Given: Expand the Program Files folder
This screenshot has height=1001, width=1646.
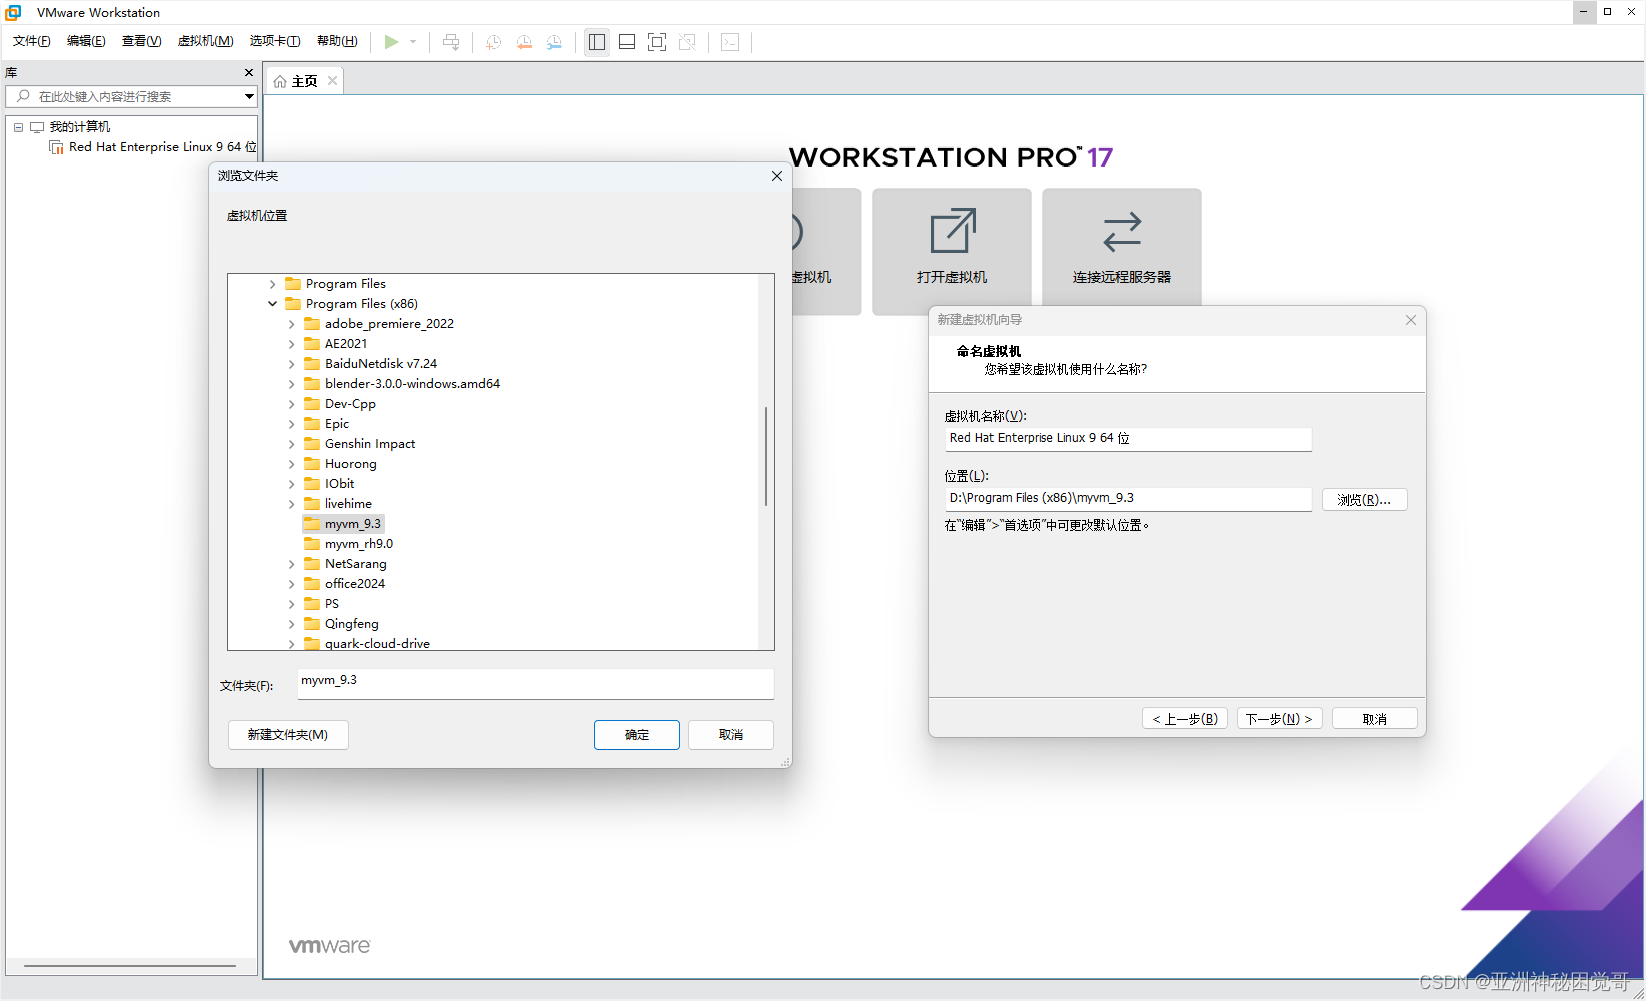Looking at the screenshot, I should point(272,284).
